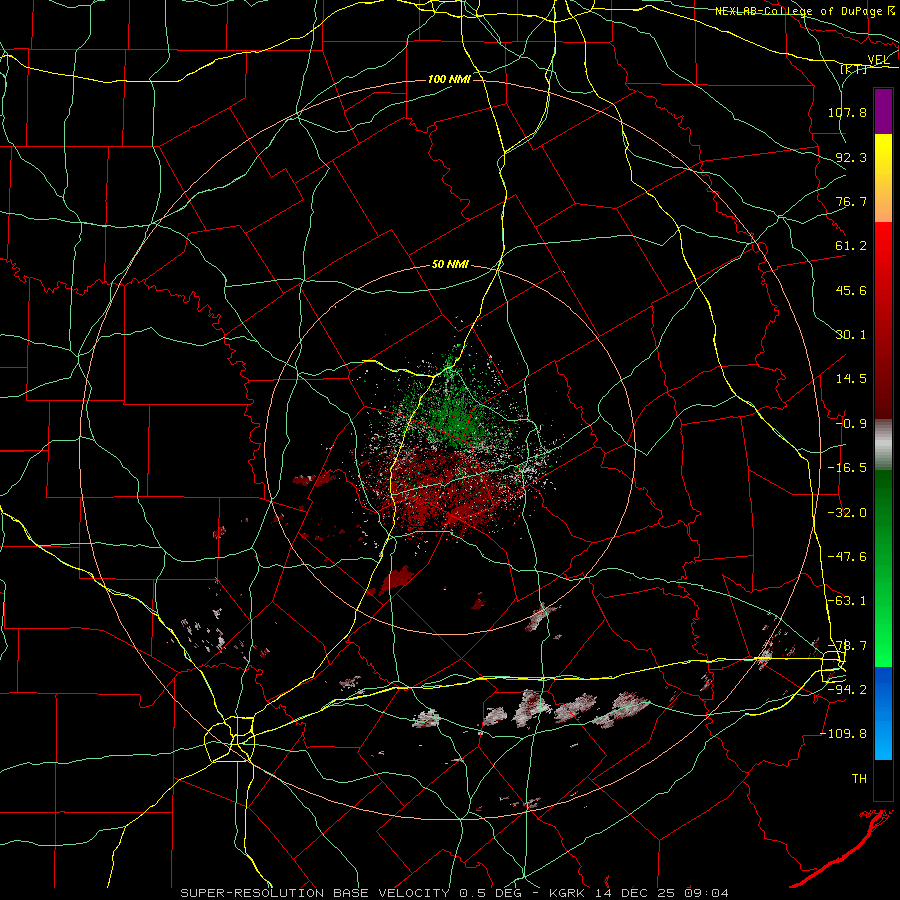Click the green inbound velocity echo cluster
This screenshot has height=900, width=900.
coord(453,405)
